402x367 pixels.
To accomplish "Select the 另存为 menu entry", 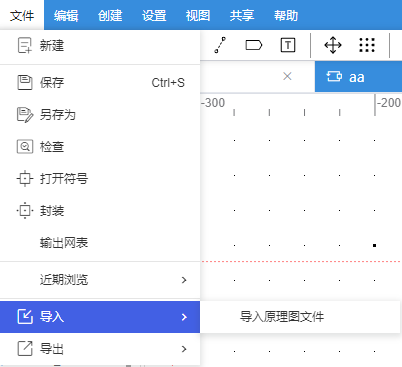I will [x=100, y=115].
